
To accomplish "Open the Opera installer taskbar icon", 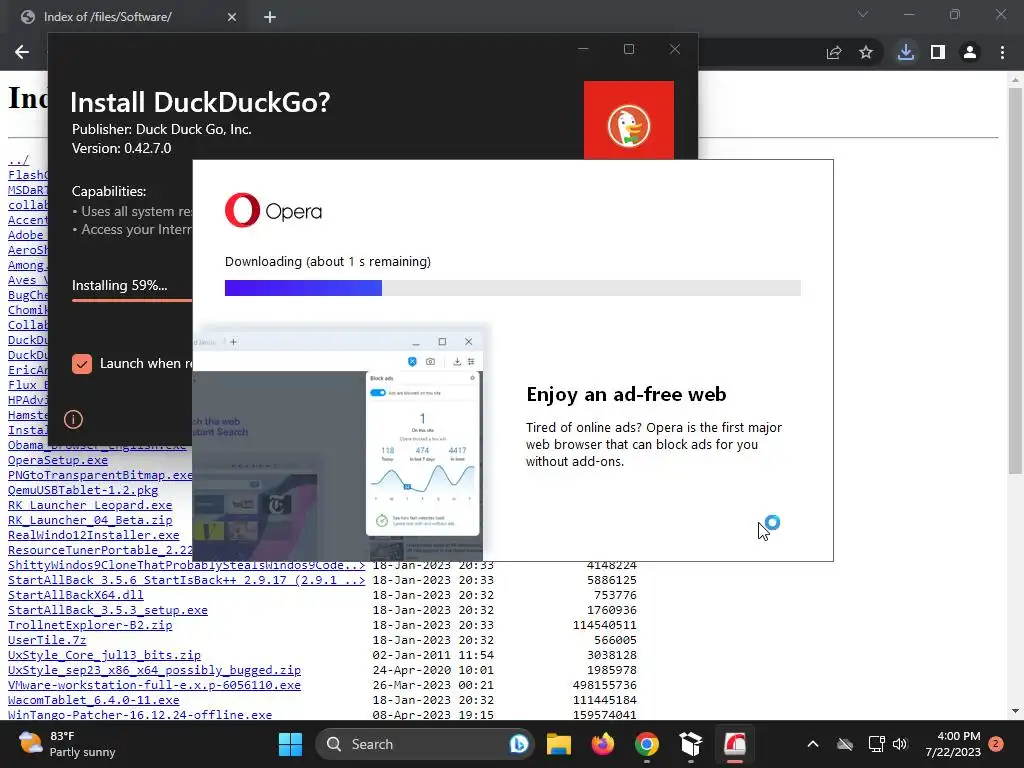I will [x=735, y=744].
